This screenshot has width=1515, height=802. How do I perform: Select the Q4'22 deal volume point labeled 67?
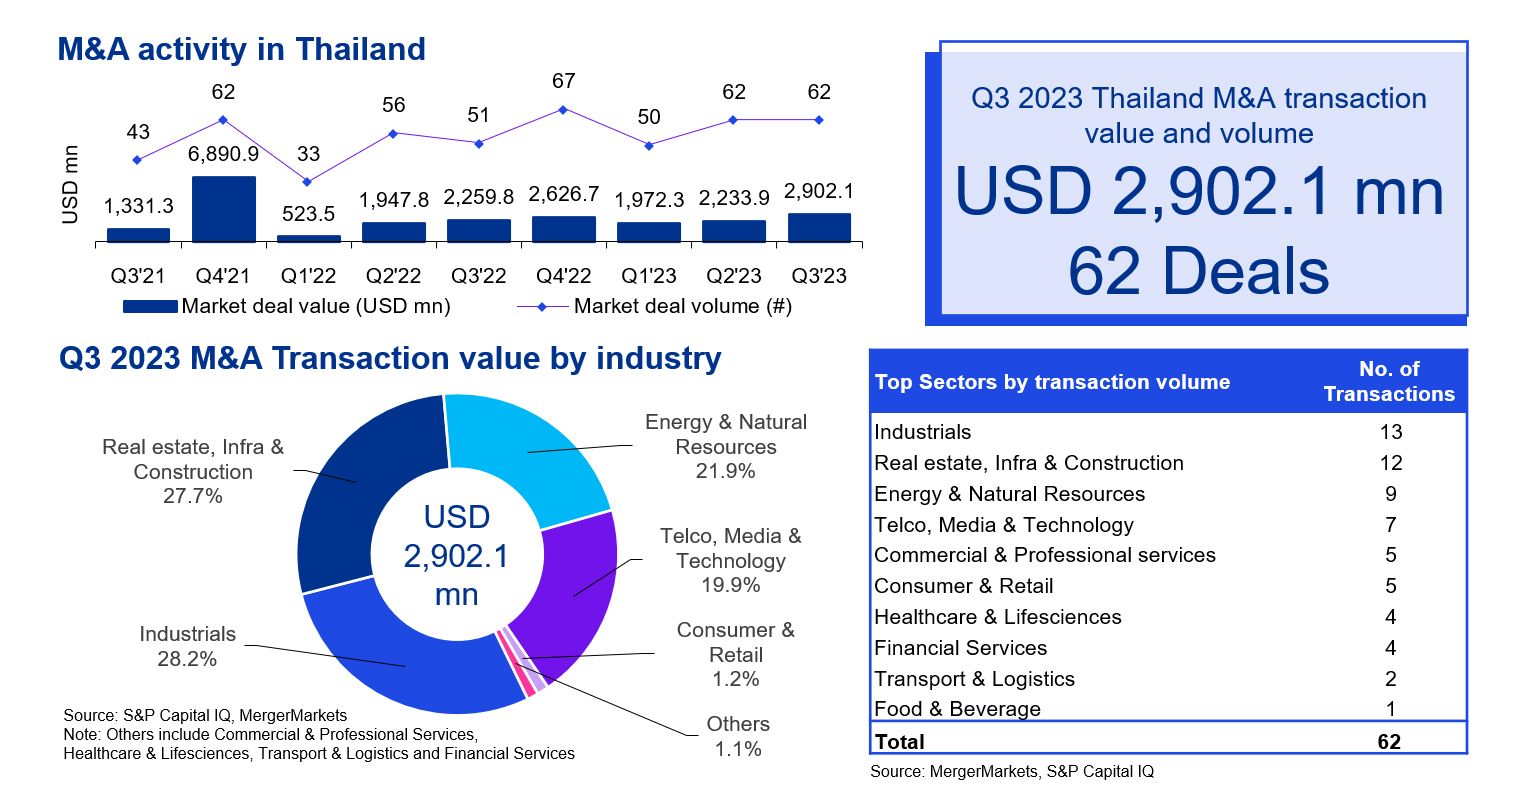[x=563, y=109]
